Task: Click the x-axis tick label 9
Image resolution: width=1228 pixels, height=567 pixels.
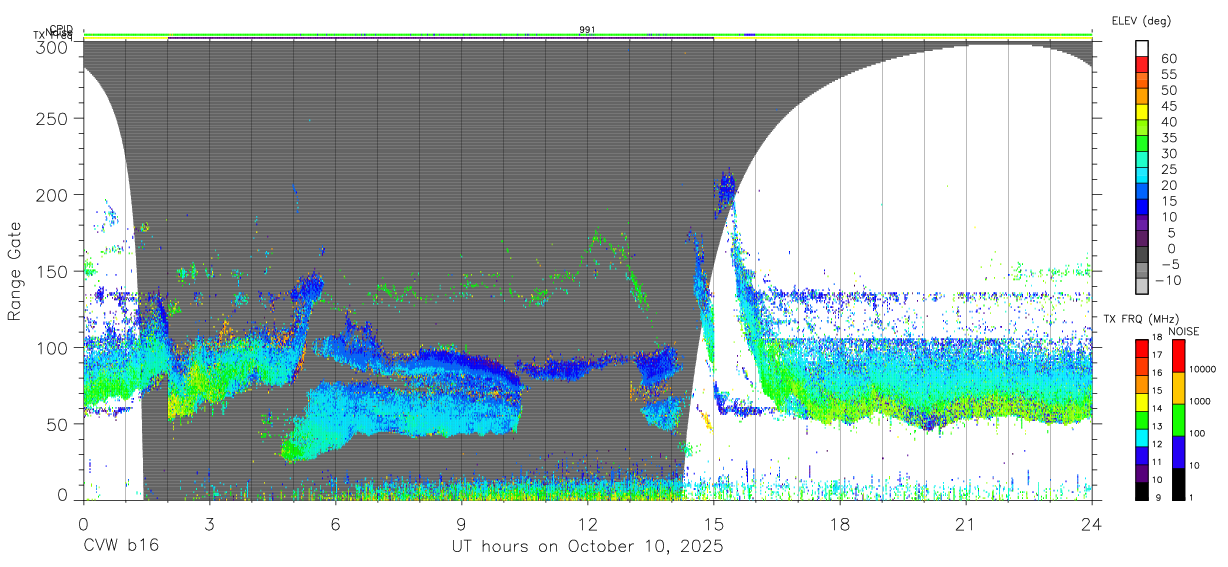Action: coord(461,524)
